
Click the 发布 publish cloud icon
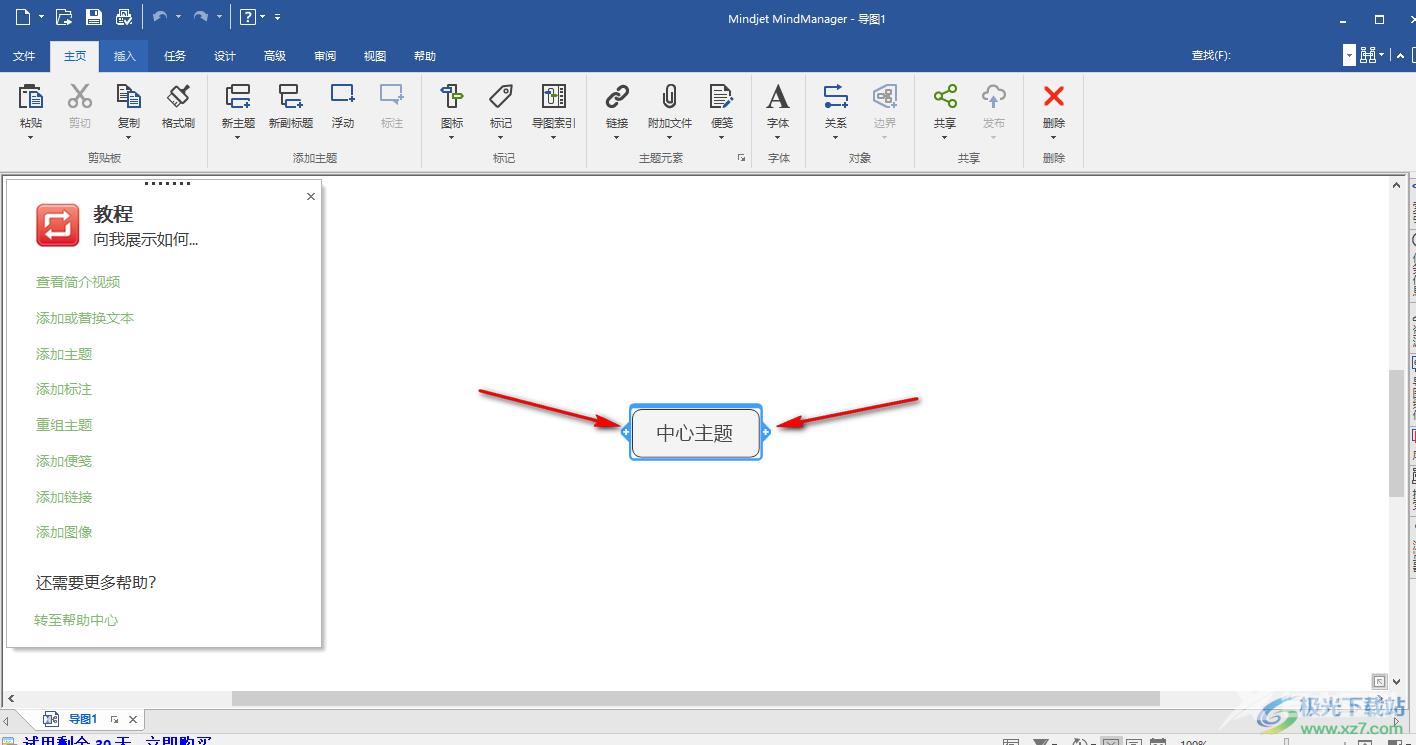click(x=993, y=97)
